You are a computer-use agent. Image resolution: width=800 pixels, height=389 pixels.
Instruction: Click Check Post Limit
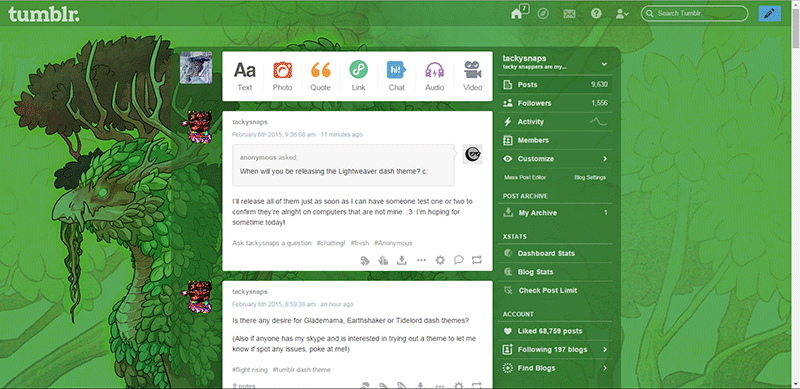click(555, 290)
